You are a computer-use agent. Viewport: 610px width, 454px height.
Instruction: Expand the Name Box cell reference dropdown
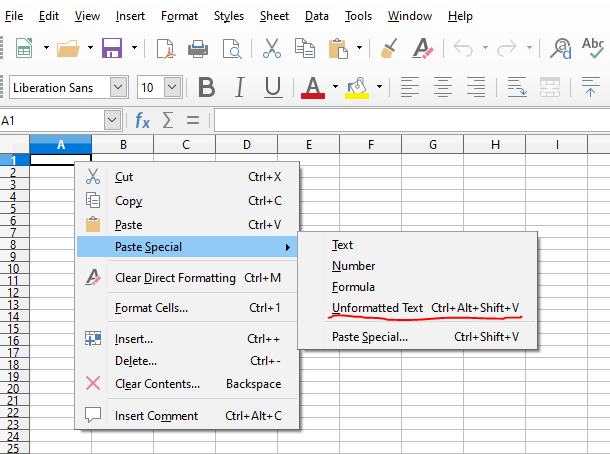click(x=112, y=121)
